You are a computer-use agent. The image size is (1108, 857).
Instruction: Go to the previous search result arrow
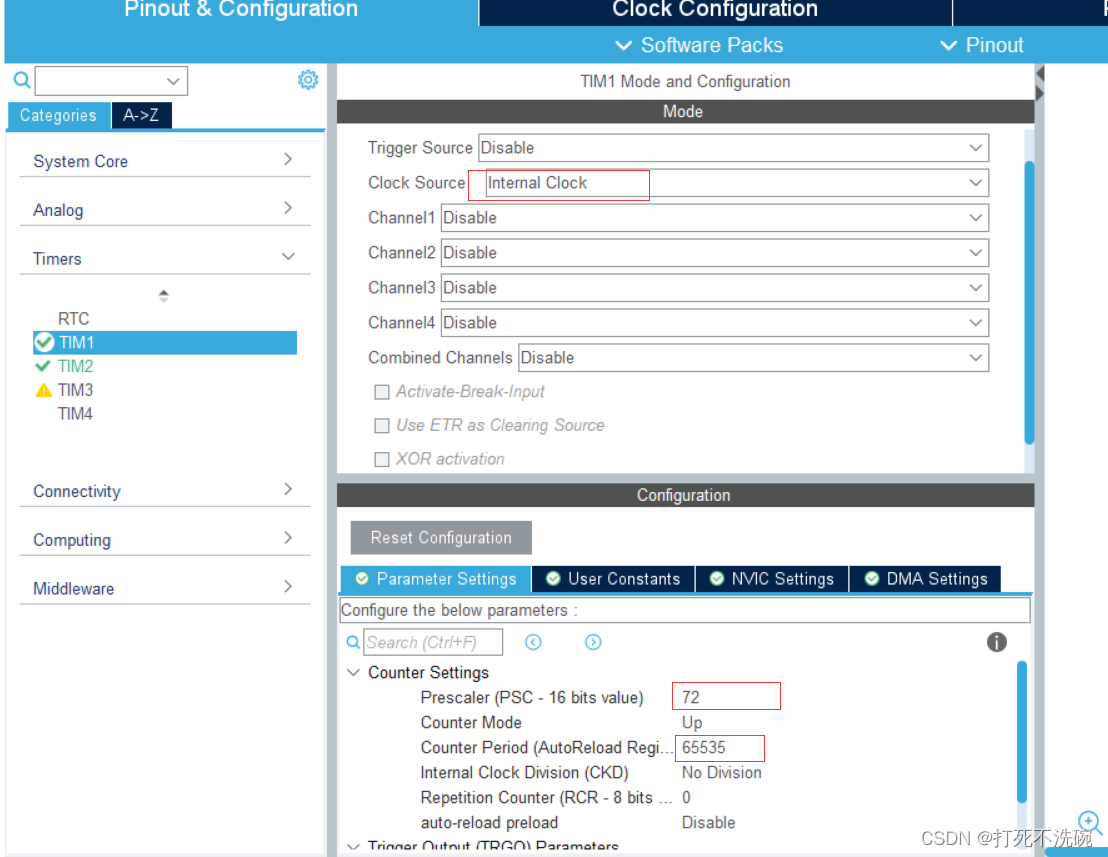[534, 642]
